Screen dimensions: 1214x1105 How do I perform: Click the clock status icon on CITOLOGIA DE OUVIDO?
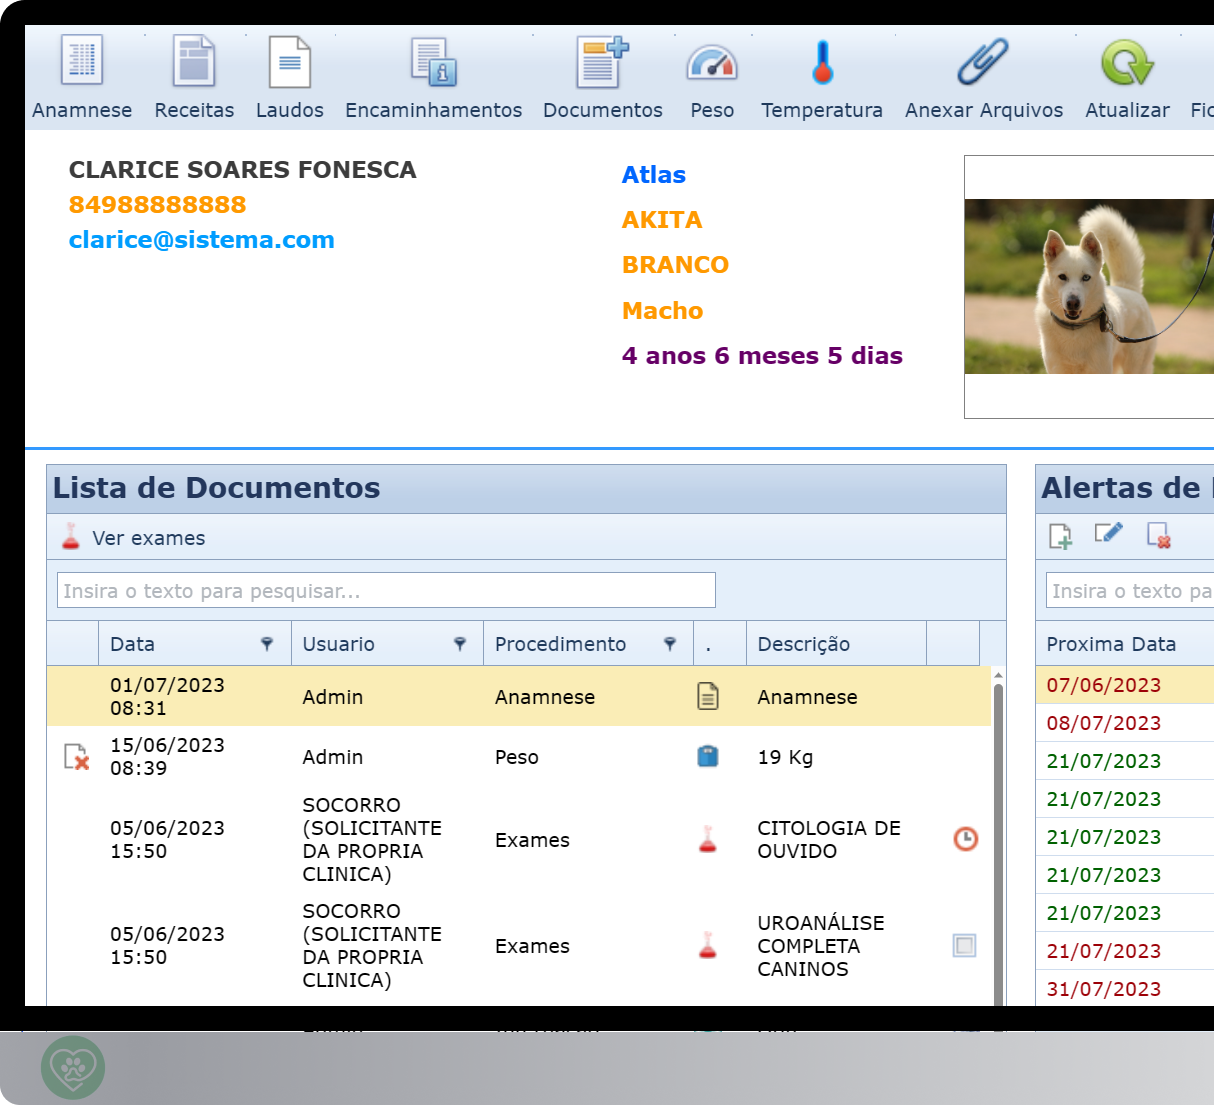pyautogui.click(x=963, y=840)
